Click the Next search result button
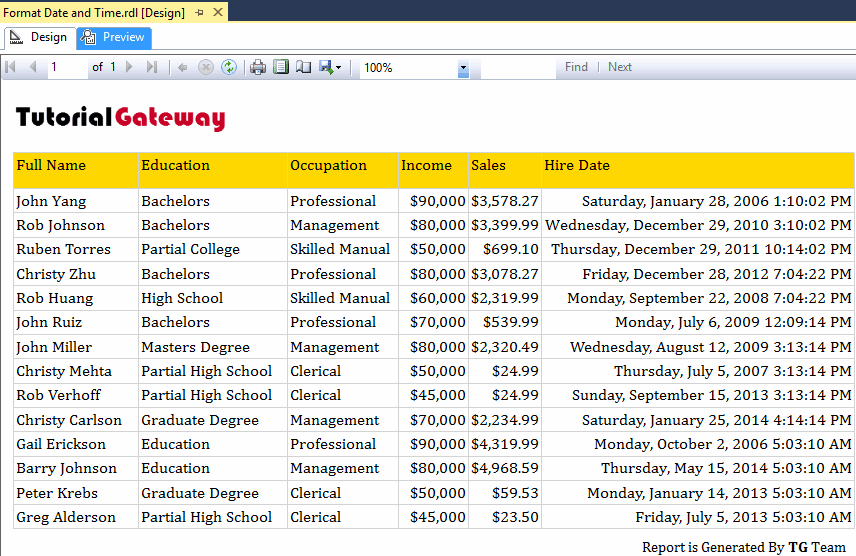Viewport: 856px width, 556px height. coord(620,67)
